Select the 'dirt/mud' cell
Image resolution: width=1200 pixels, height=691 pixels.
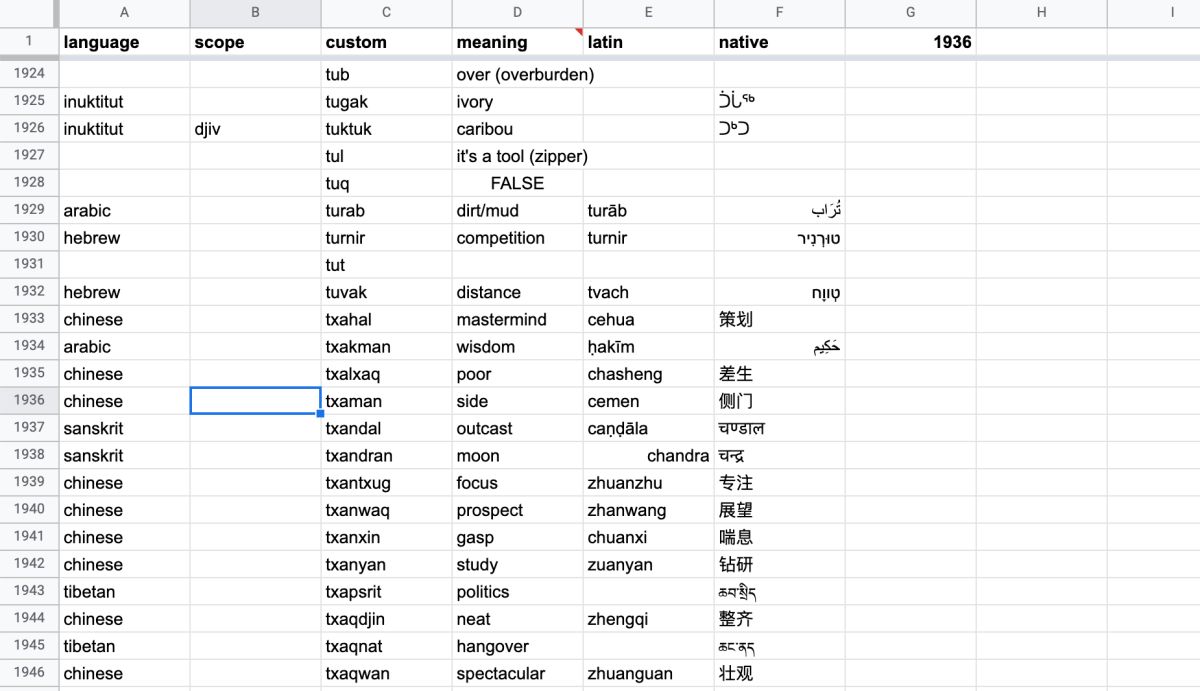pos(518,210)
